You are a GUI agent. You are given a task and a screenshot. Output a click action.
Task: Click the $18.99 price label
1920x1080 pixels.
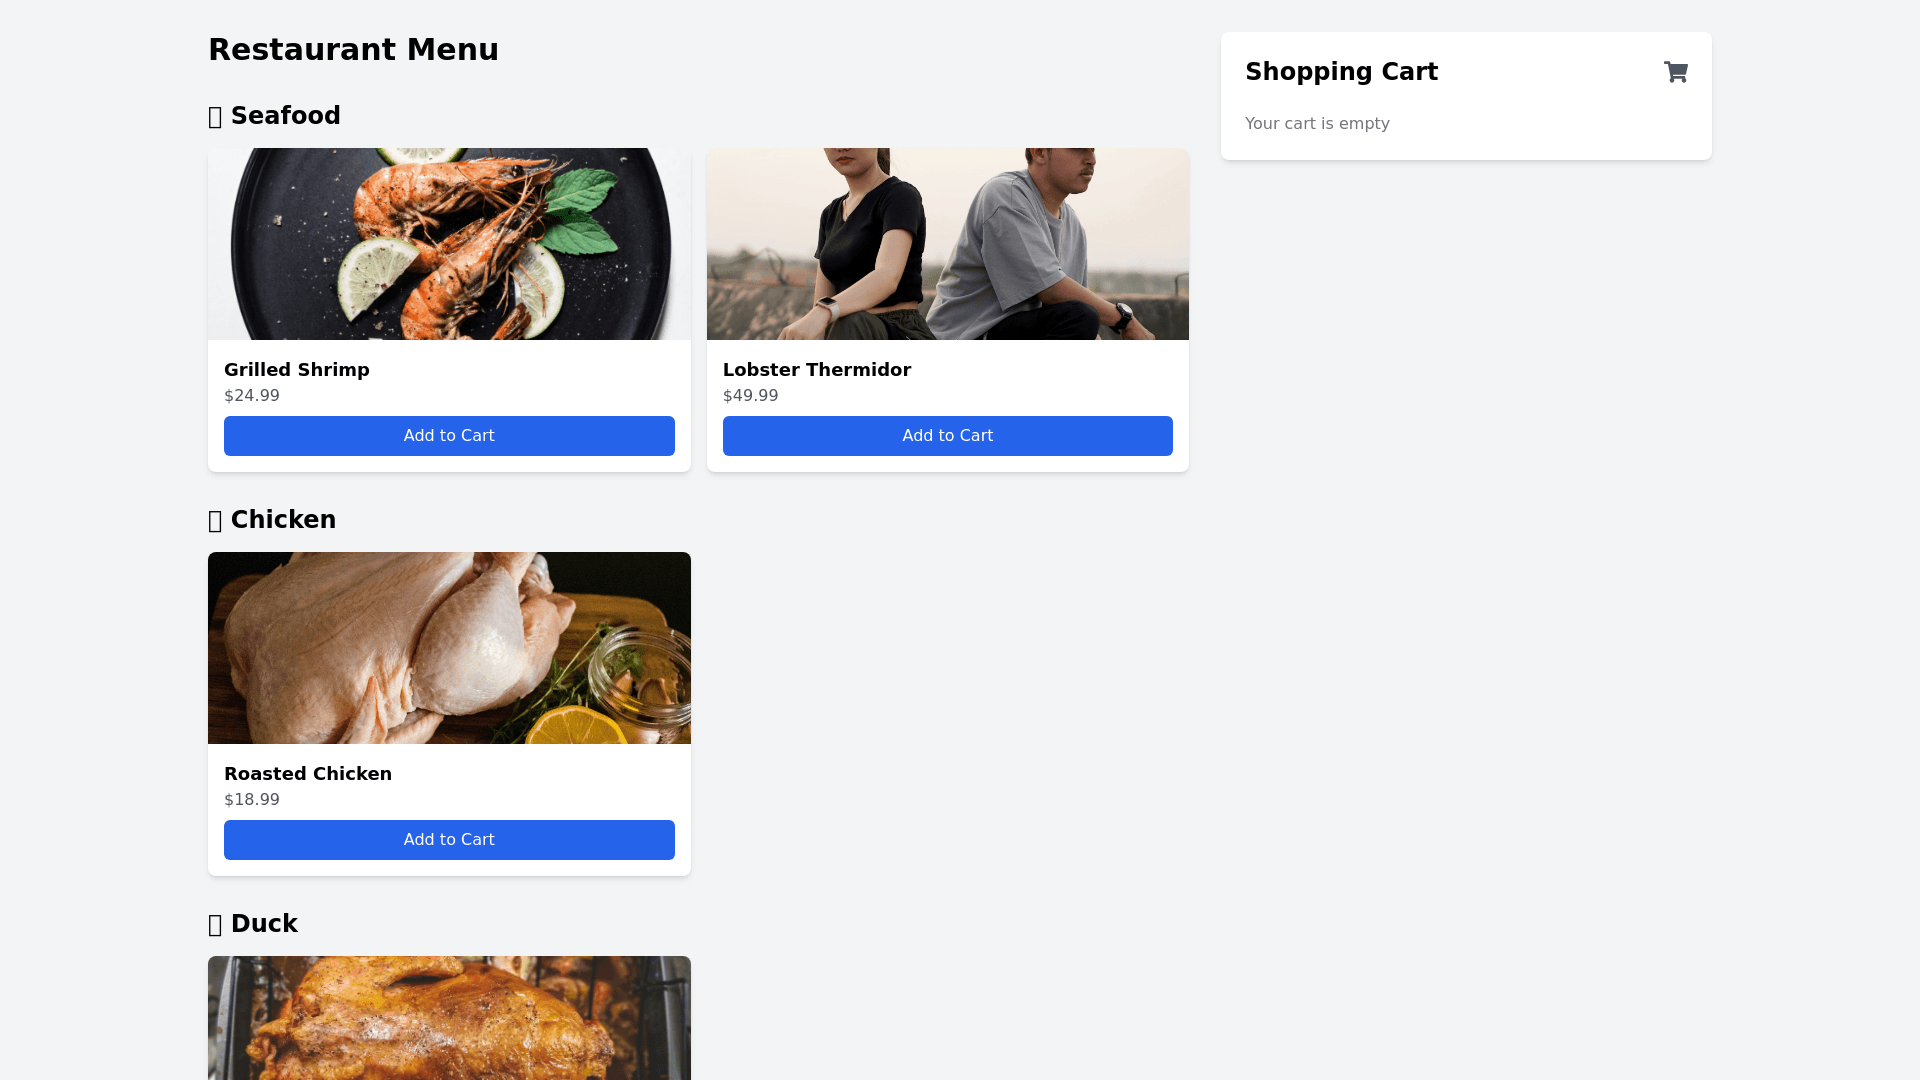pyautogui.click(x=252, y=800)
